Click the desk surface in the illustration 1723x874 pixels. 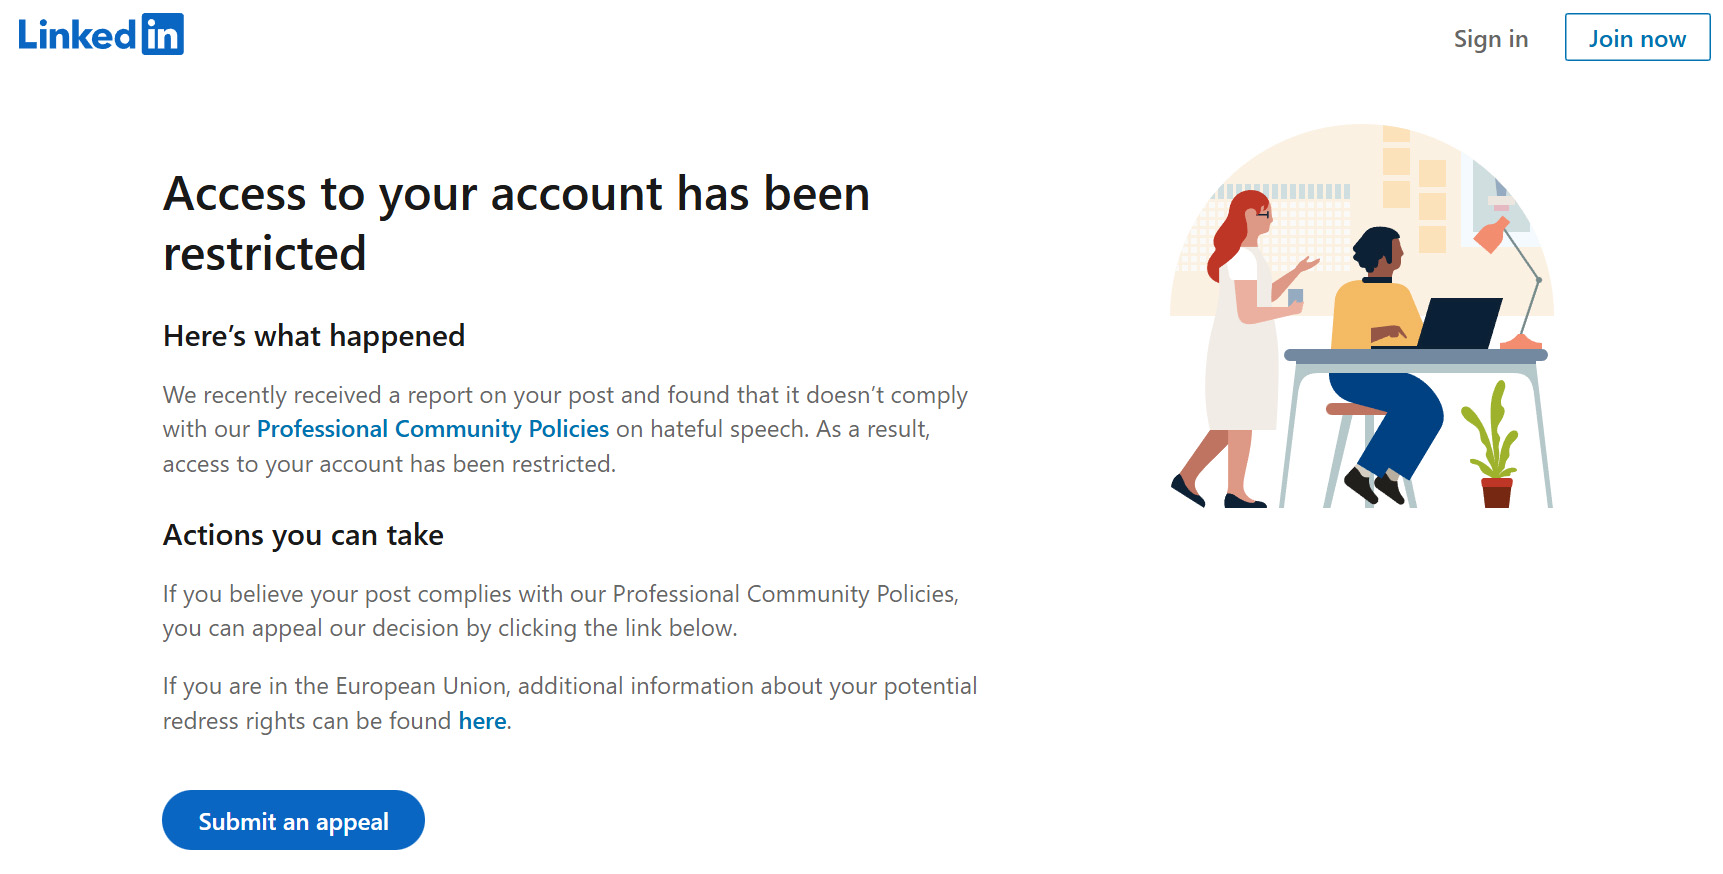1415,356
